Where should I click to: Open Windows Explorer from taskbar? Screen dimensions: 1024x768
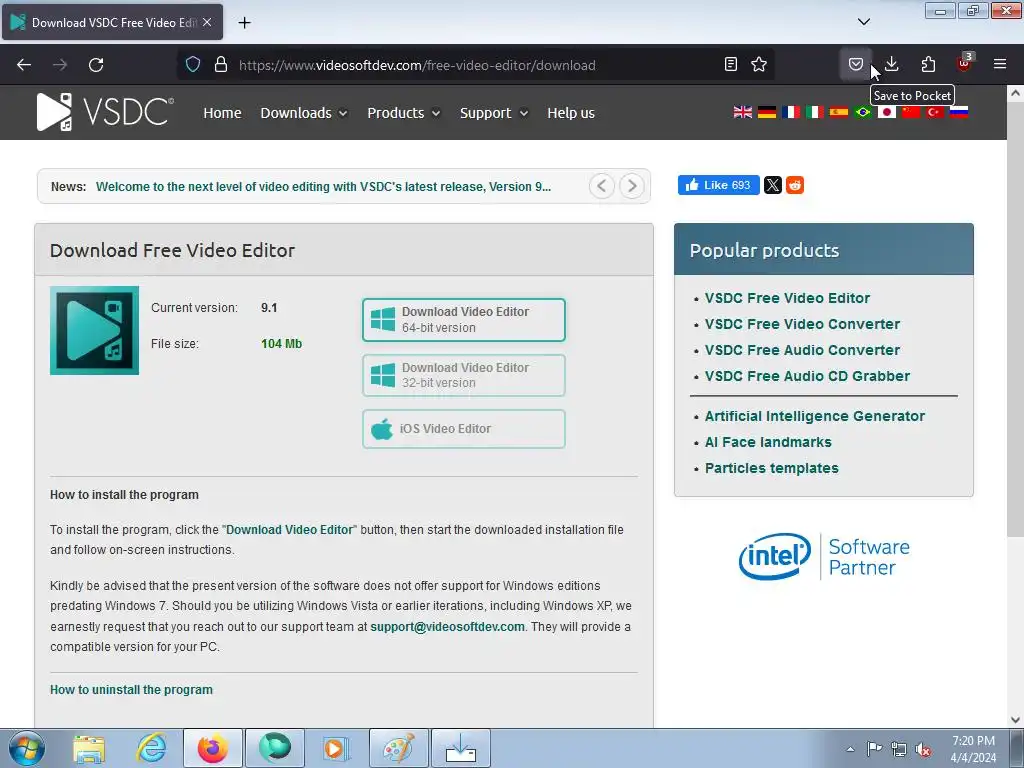tap(89, 748)
